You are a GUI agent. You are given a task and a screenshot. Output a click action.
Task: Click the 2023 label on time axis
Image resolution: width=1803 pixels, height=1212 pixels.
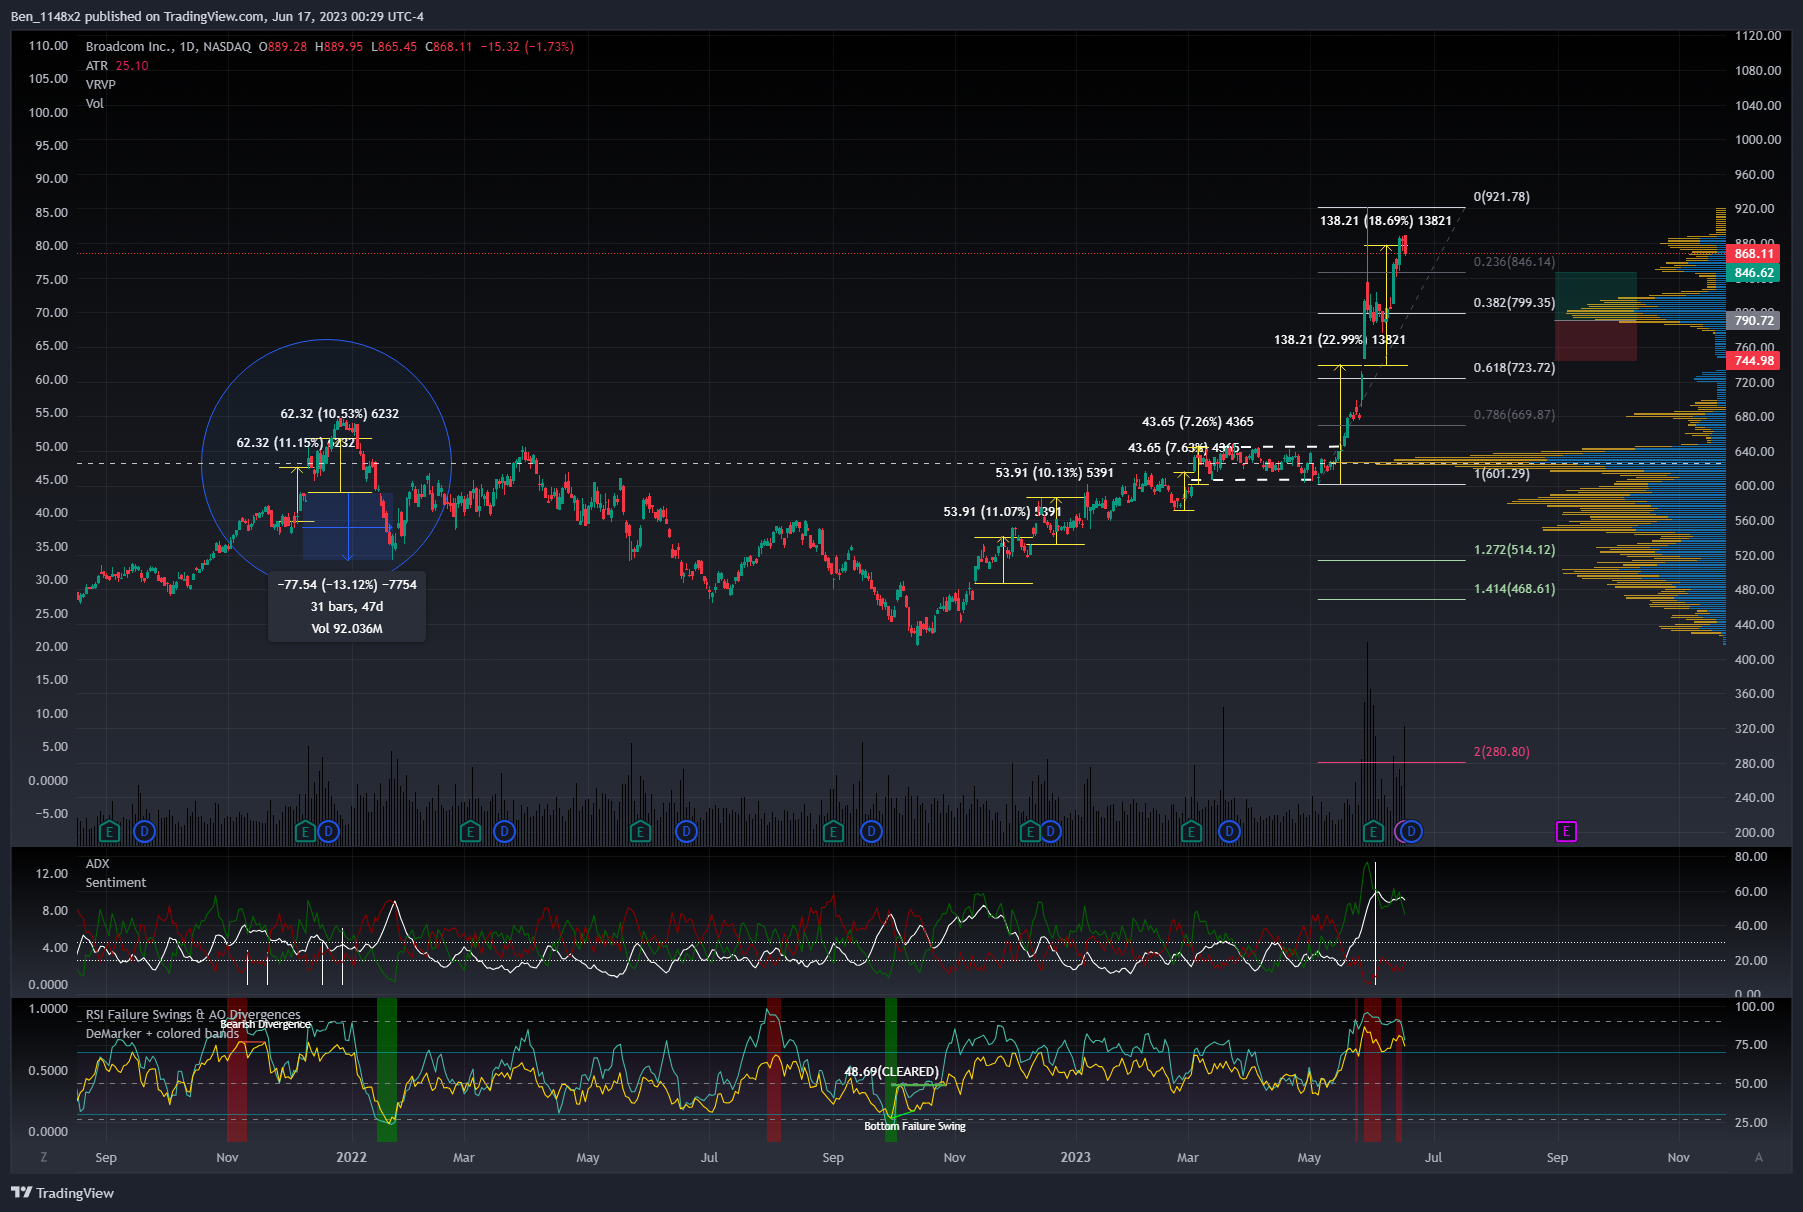(1075, 1157)
